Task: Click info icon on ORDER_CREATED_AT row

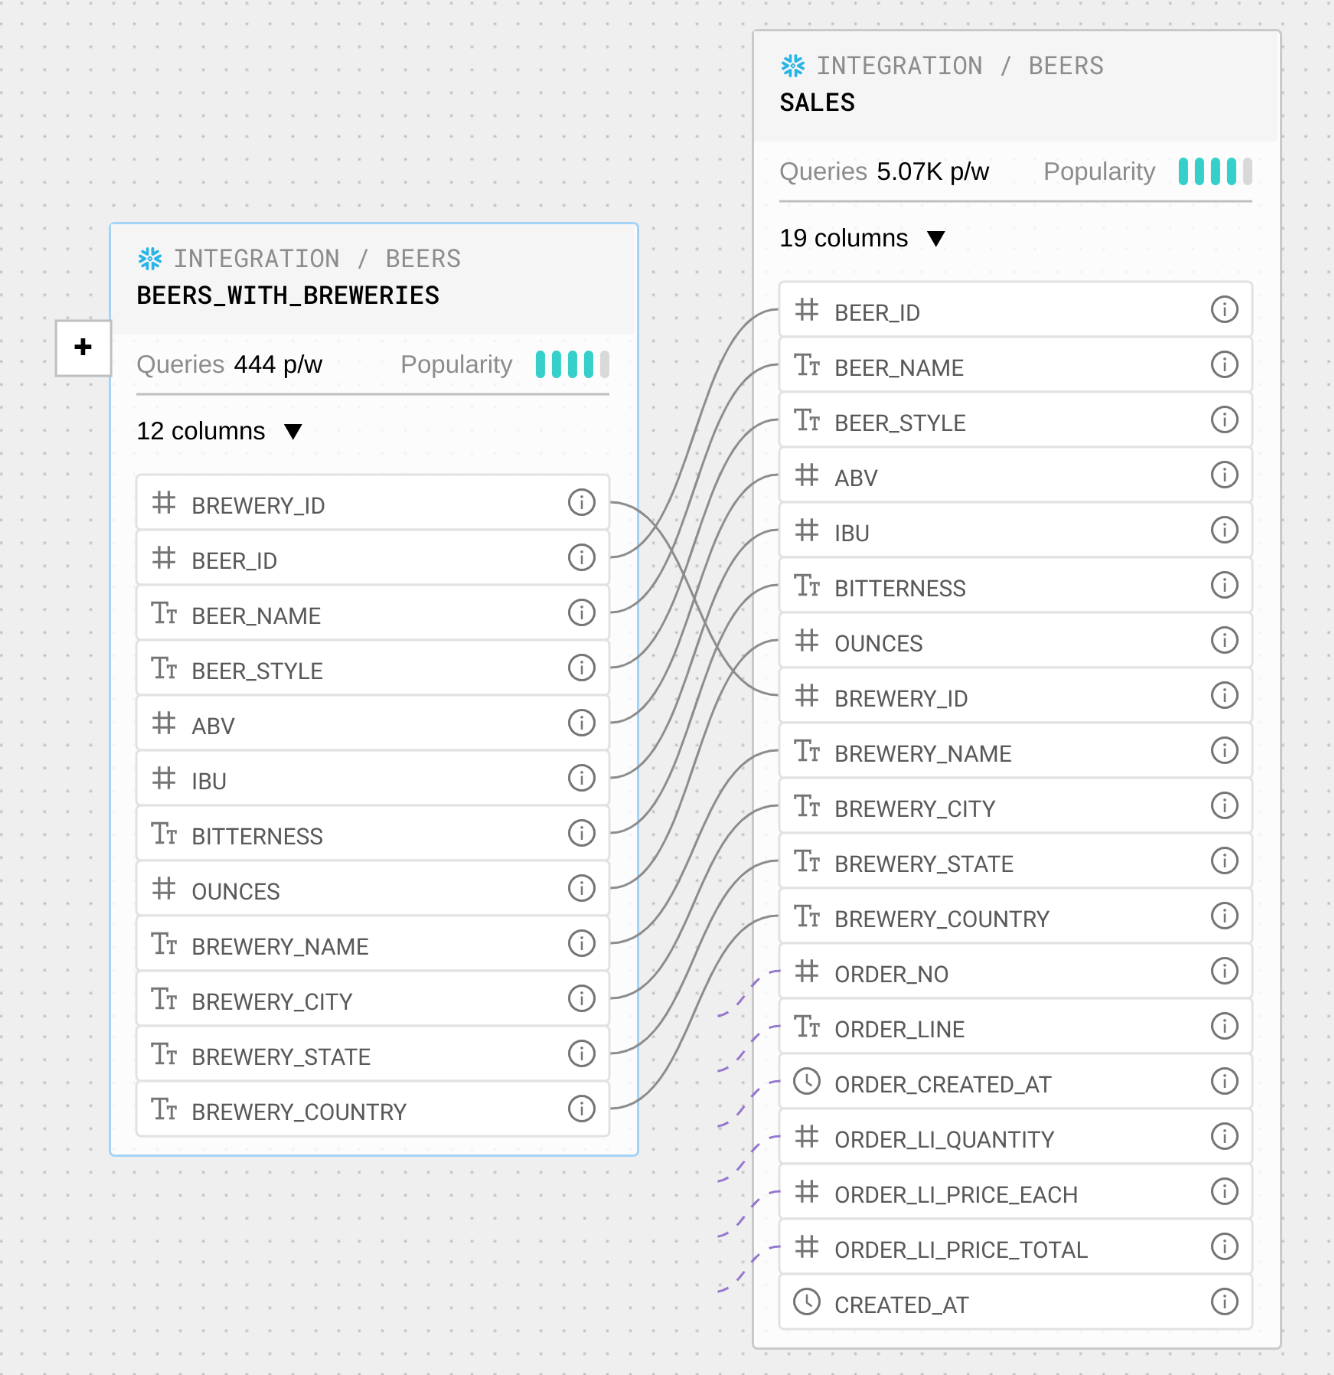Action: click(1224, 1082)
